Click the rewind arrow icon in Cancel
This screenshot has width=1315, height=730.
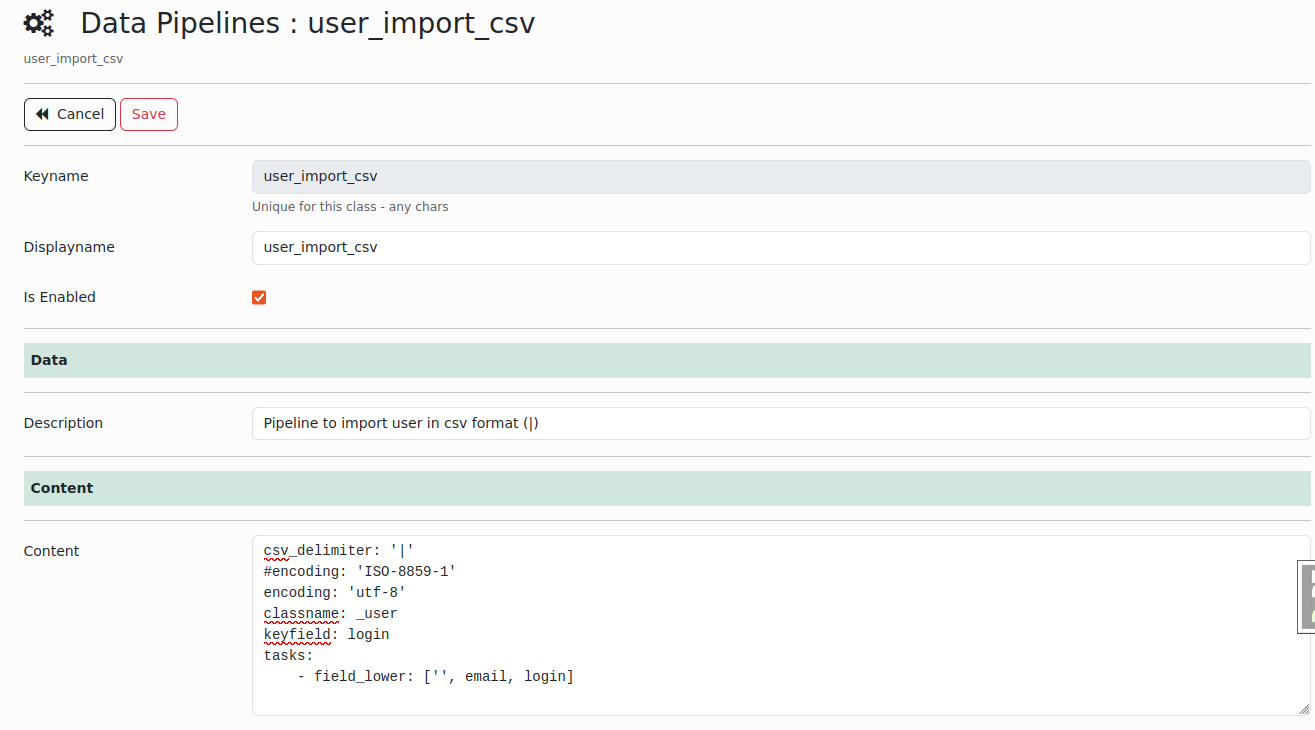(42, 115)
